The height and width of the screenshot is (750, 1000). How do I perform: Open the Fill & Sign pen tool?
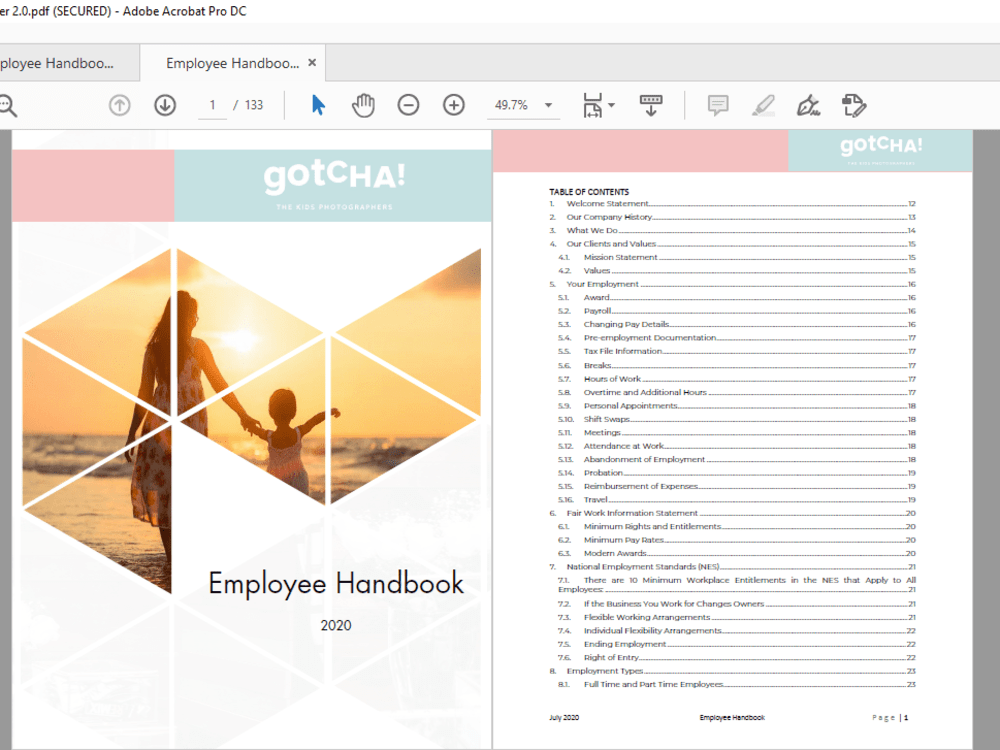809,105
